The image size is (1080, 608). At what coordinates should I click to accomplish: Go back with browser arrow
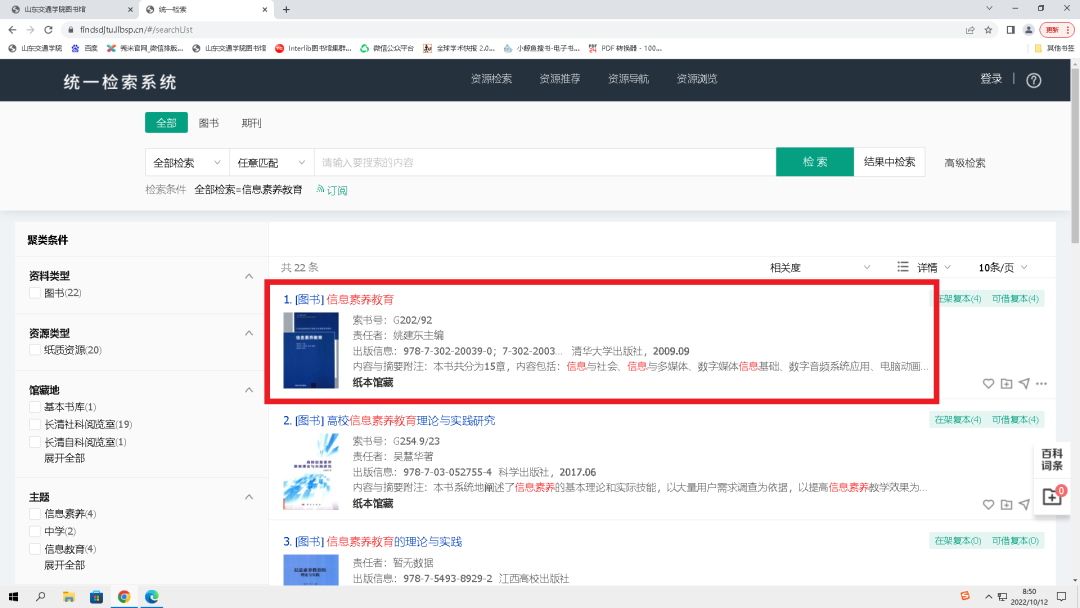coord(12,30)
